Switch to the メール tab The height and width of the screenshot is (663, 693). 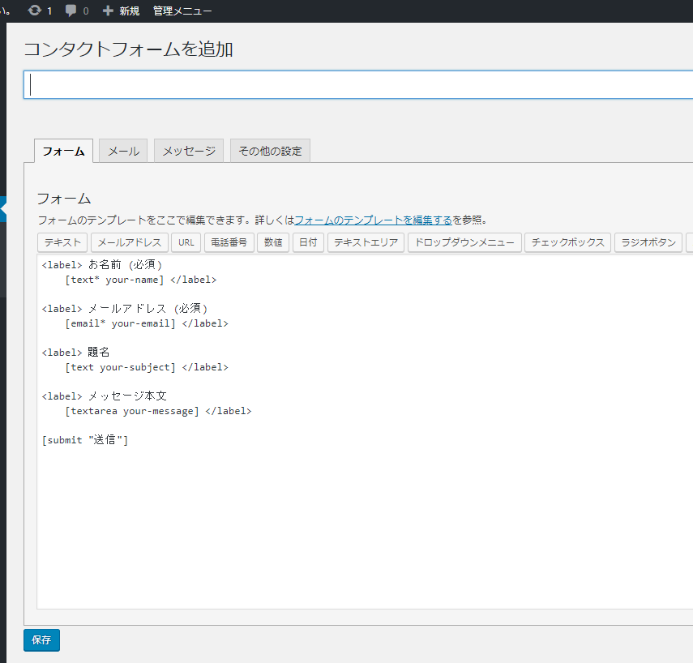(123, 151)
